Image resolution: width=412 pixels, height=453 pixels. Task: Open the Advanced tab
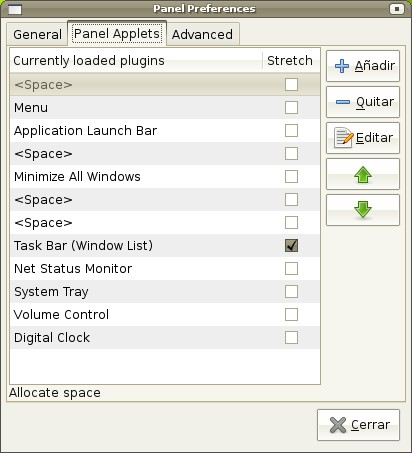[x=202, y=34]
